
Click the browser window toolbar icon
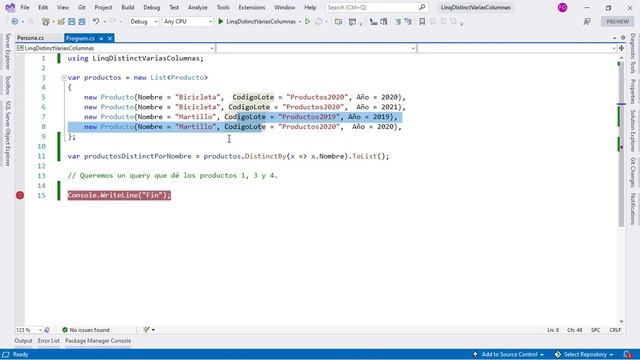coord(352,22)
